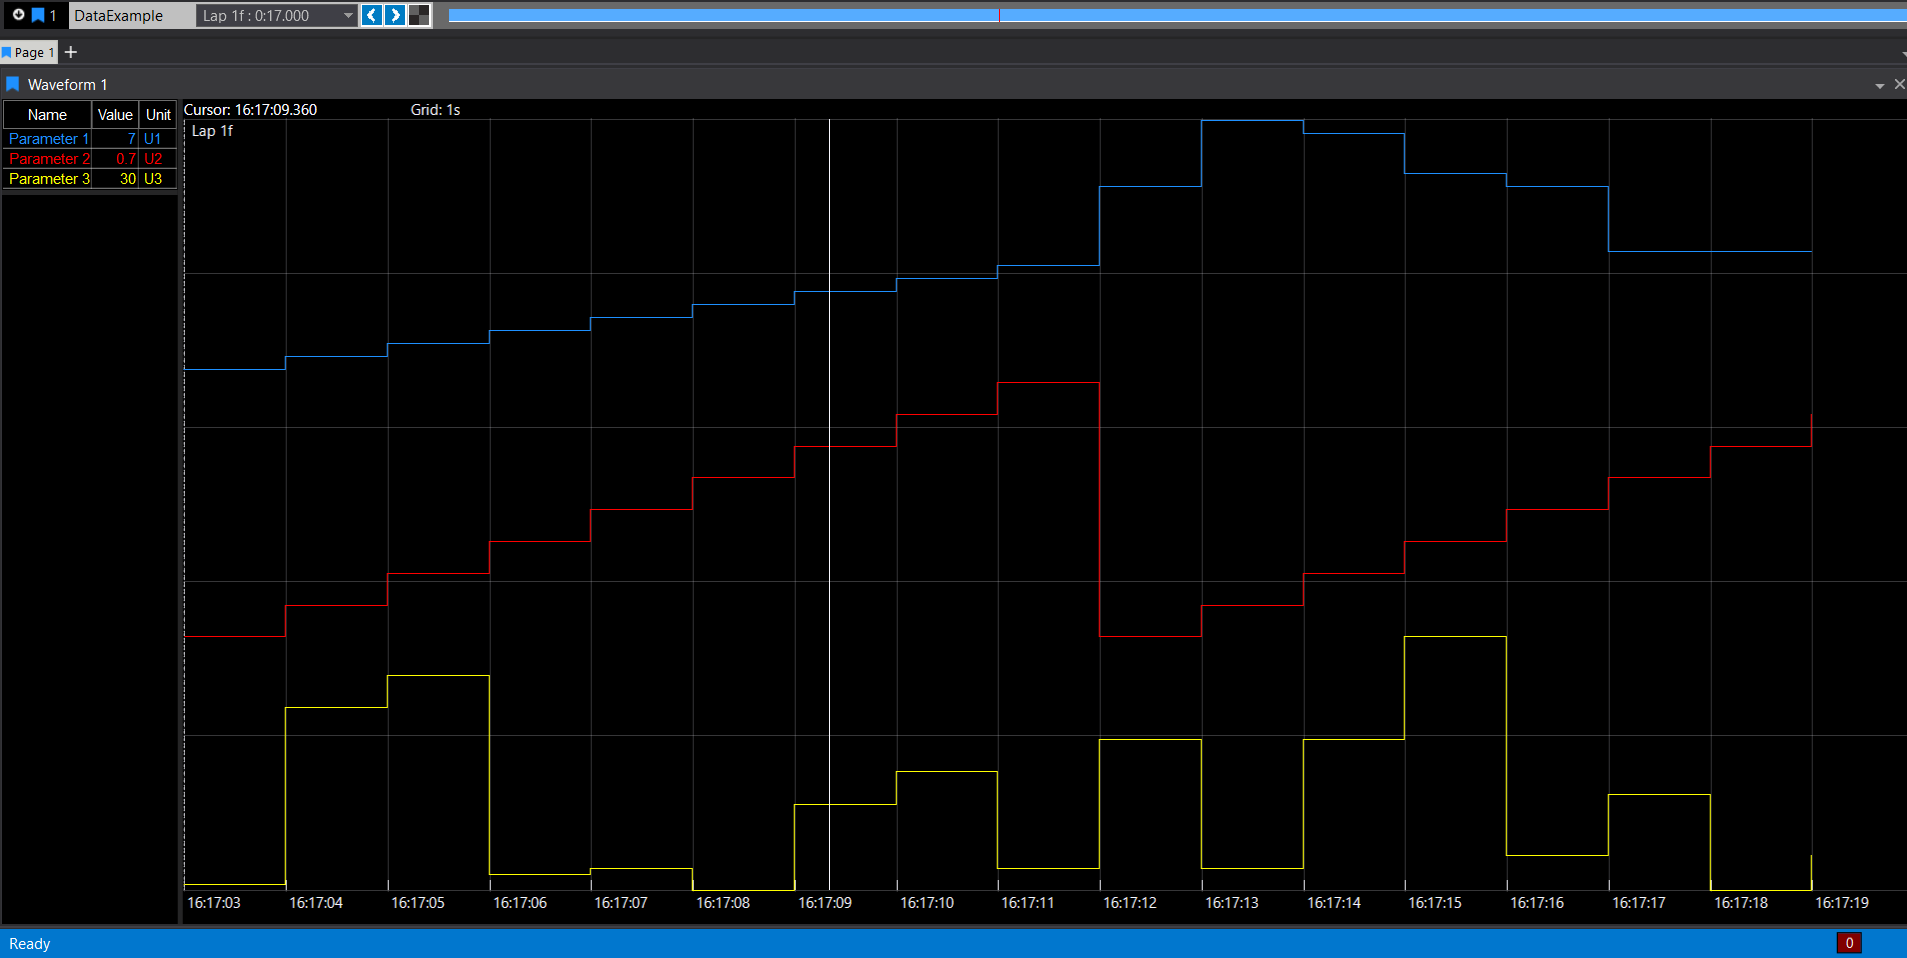Select the Parameter 1 row name
Viewport: 1907px width, 958px height.
pyautogui.click(x=48, y=139)
